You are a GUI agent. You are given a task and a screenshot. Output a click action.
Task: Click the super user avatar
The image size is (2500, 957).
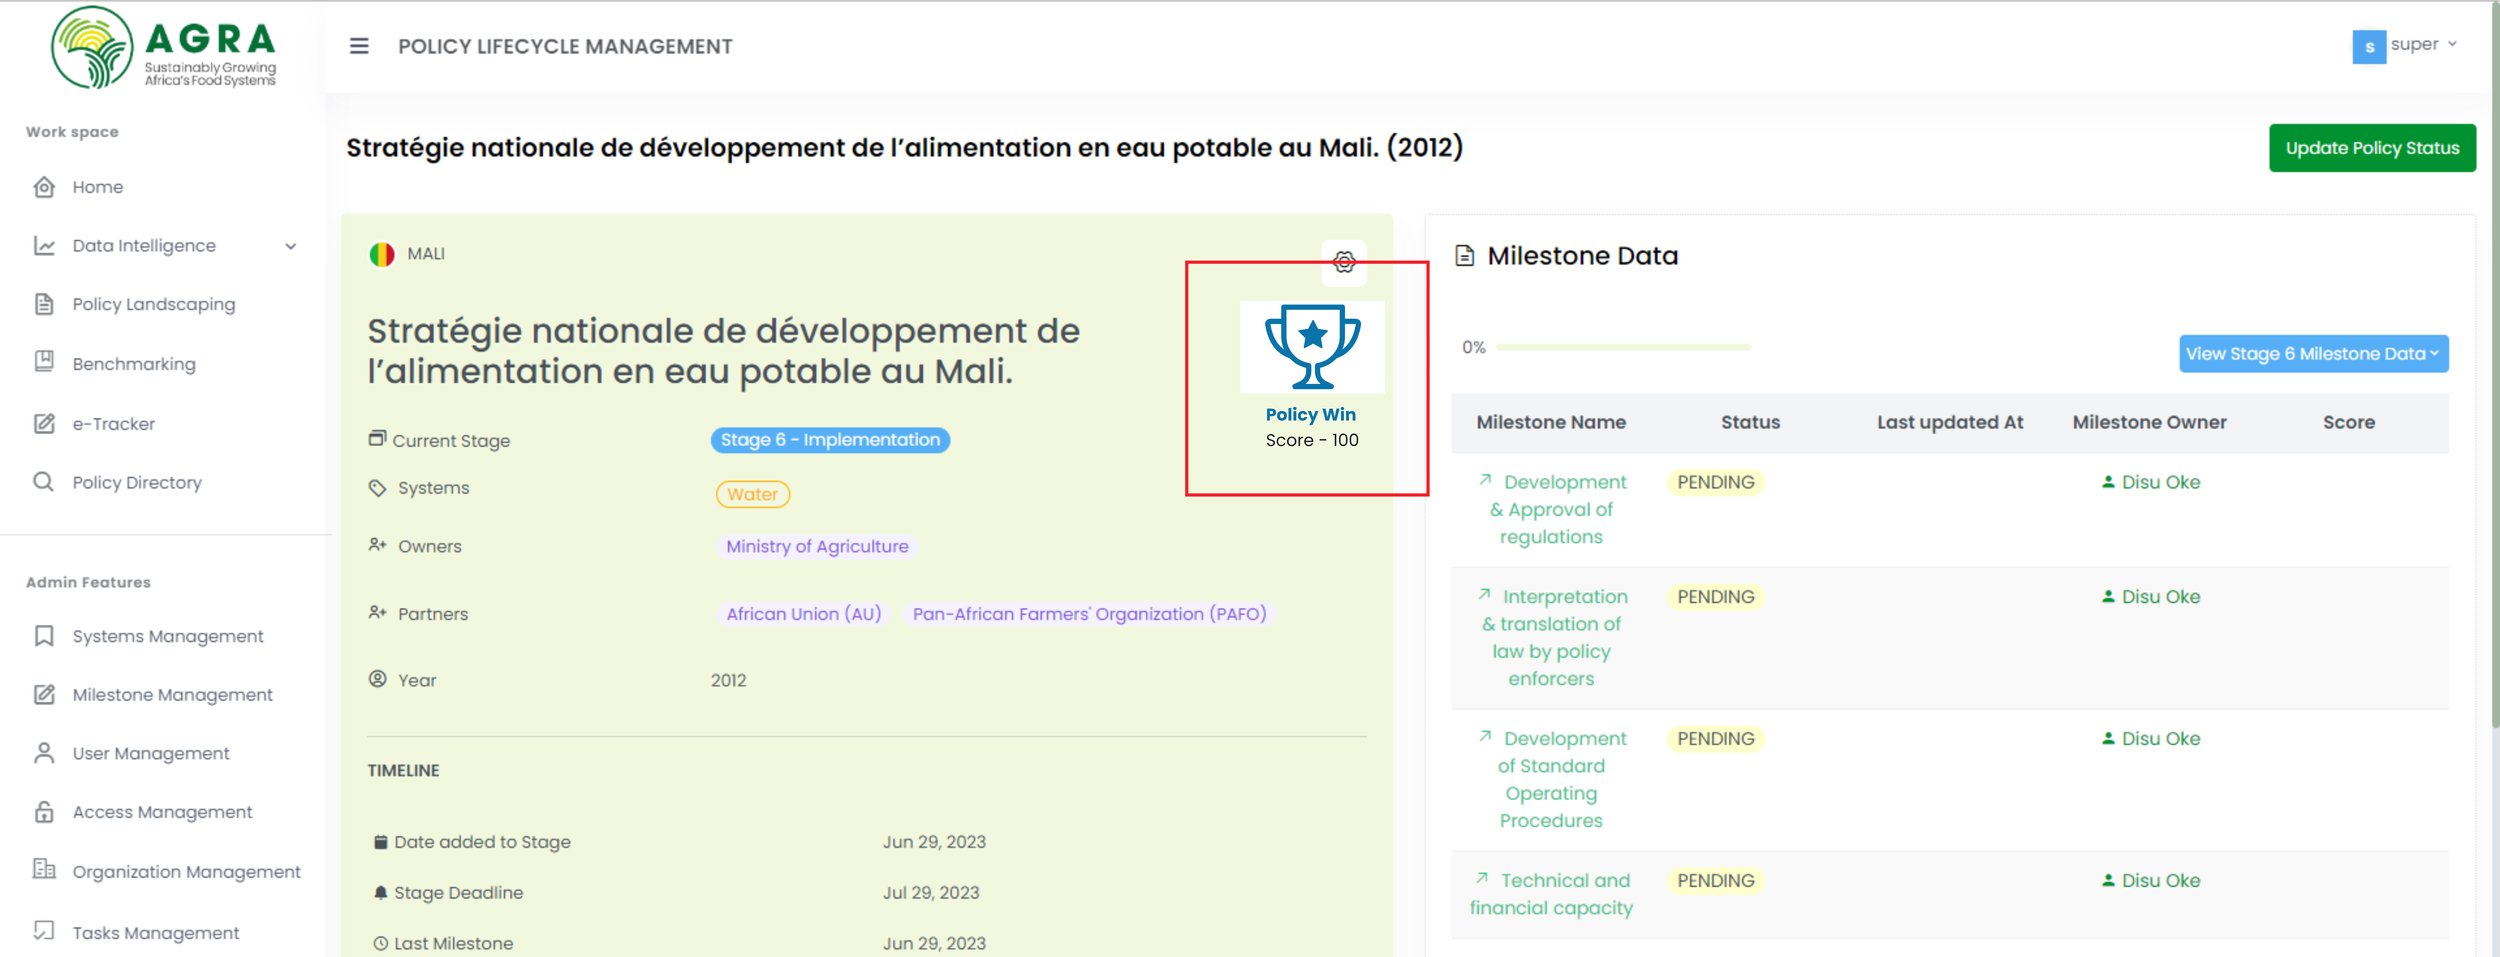[2369, 47]
